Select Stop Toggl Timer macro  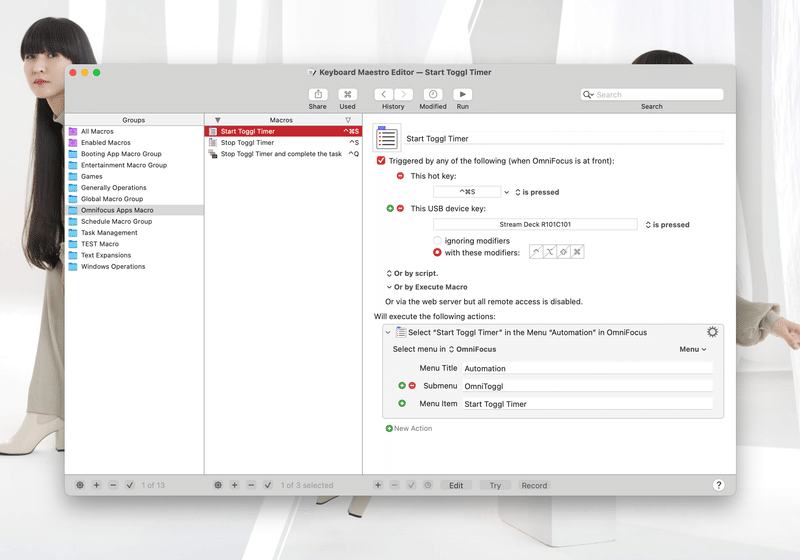tap(284, 143)
